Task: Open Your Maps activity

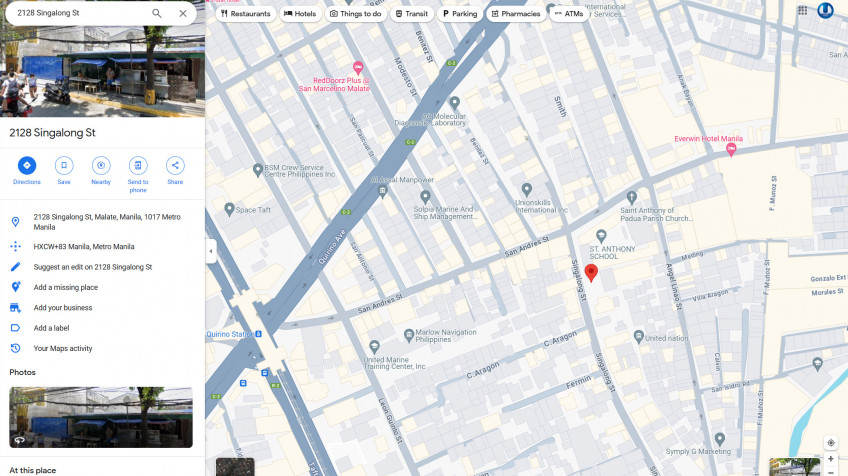Action: coord(102,348)
